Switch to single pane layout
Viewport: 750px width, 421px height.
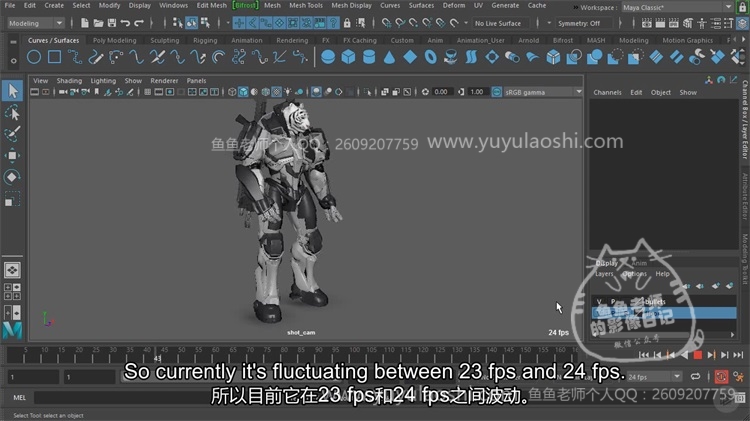tap(12, 270)
